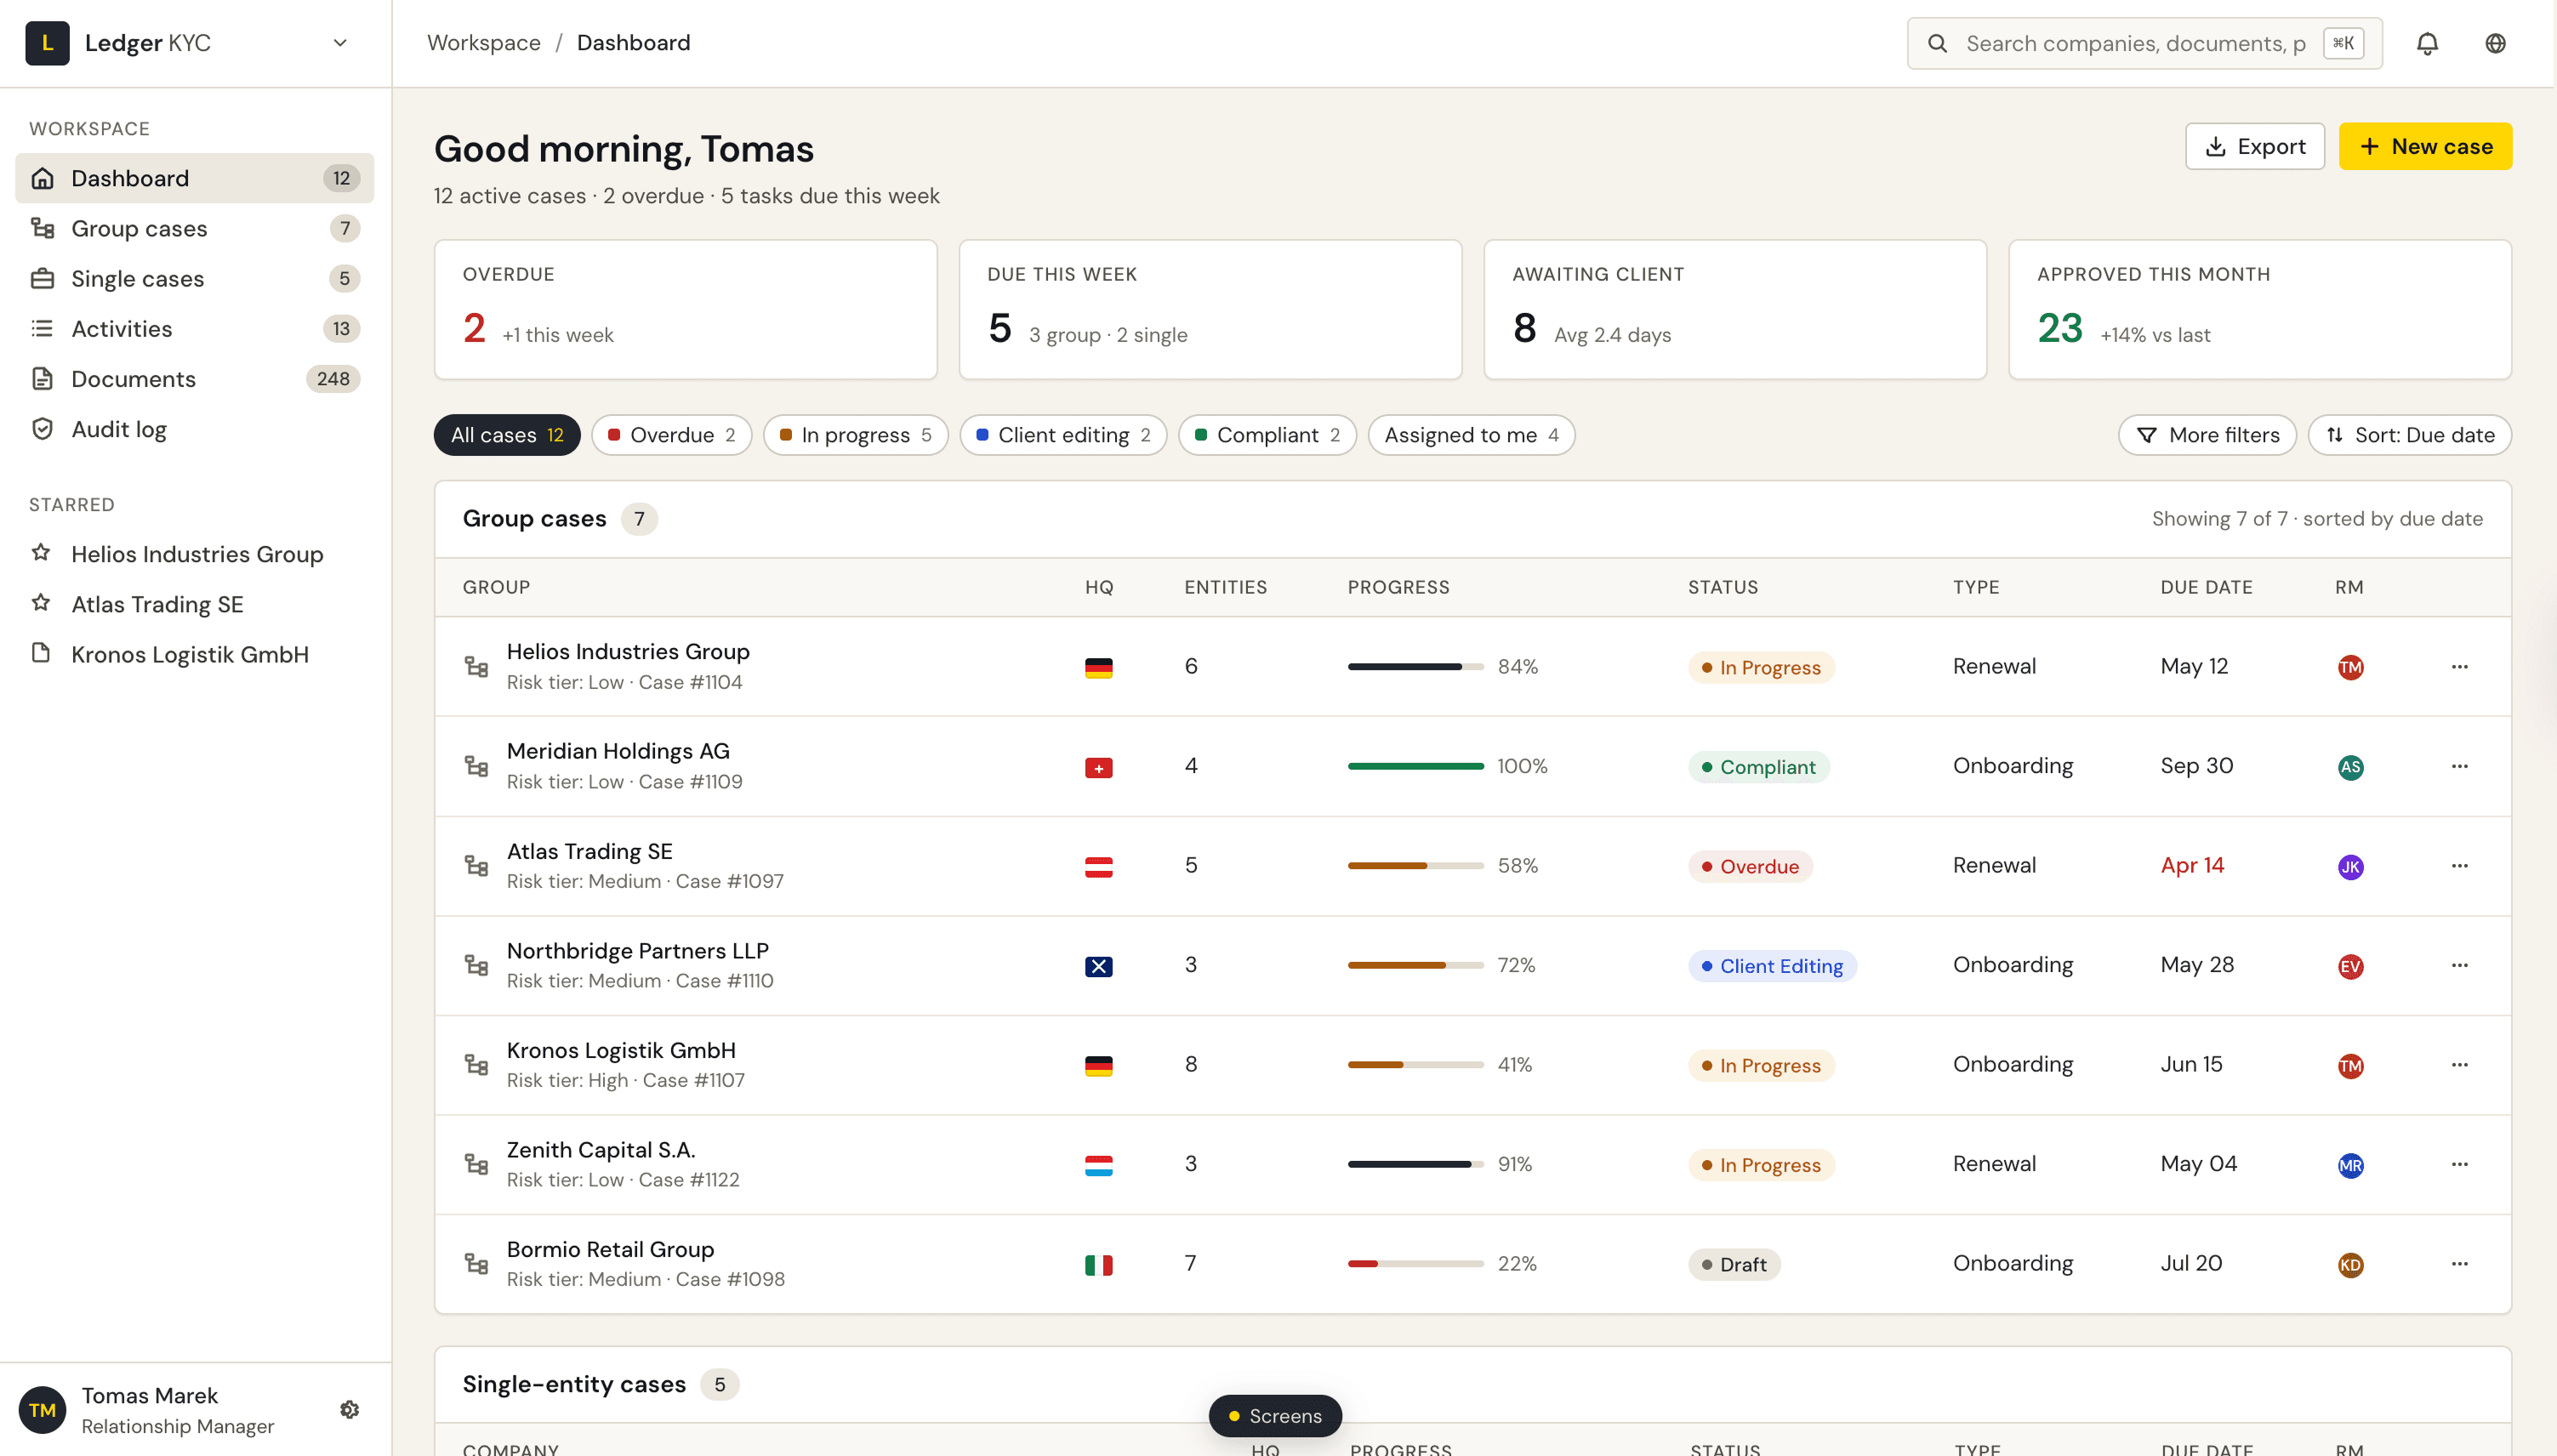
Task: Open the settings gear beside Tomas Marek
Action: pos(349,1409)
